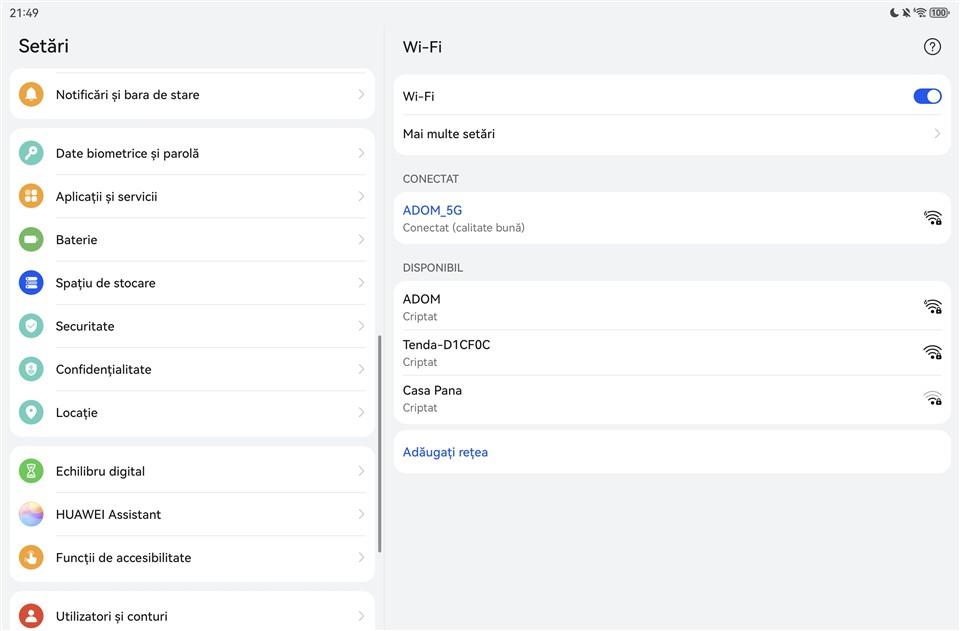Click the Locație pin icon

(x=31, y=412)
